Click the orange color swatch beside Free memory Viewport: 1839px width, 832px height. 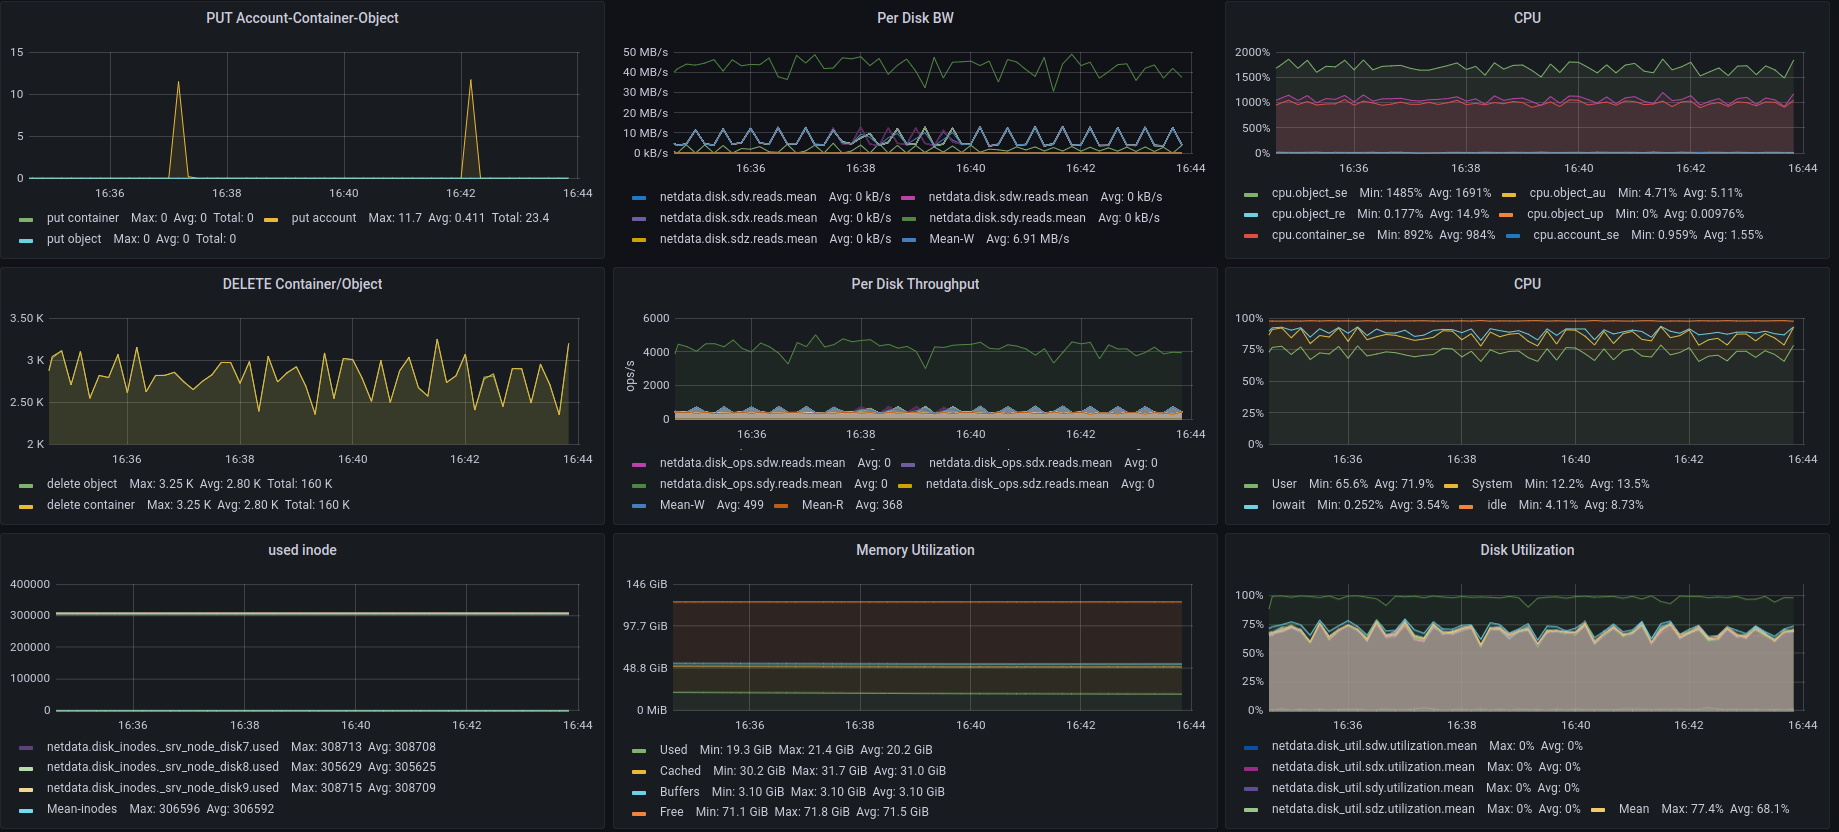(x=639, y=813)
